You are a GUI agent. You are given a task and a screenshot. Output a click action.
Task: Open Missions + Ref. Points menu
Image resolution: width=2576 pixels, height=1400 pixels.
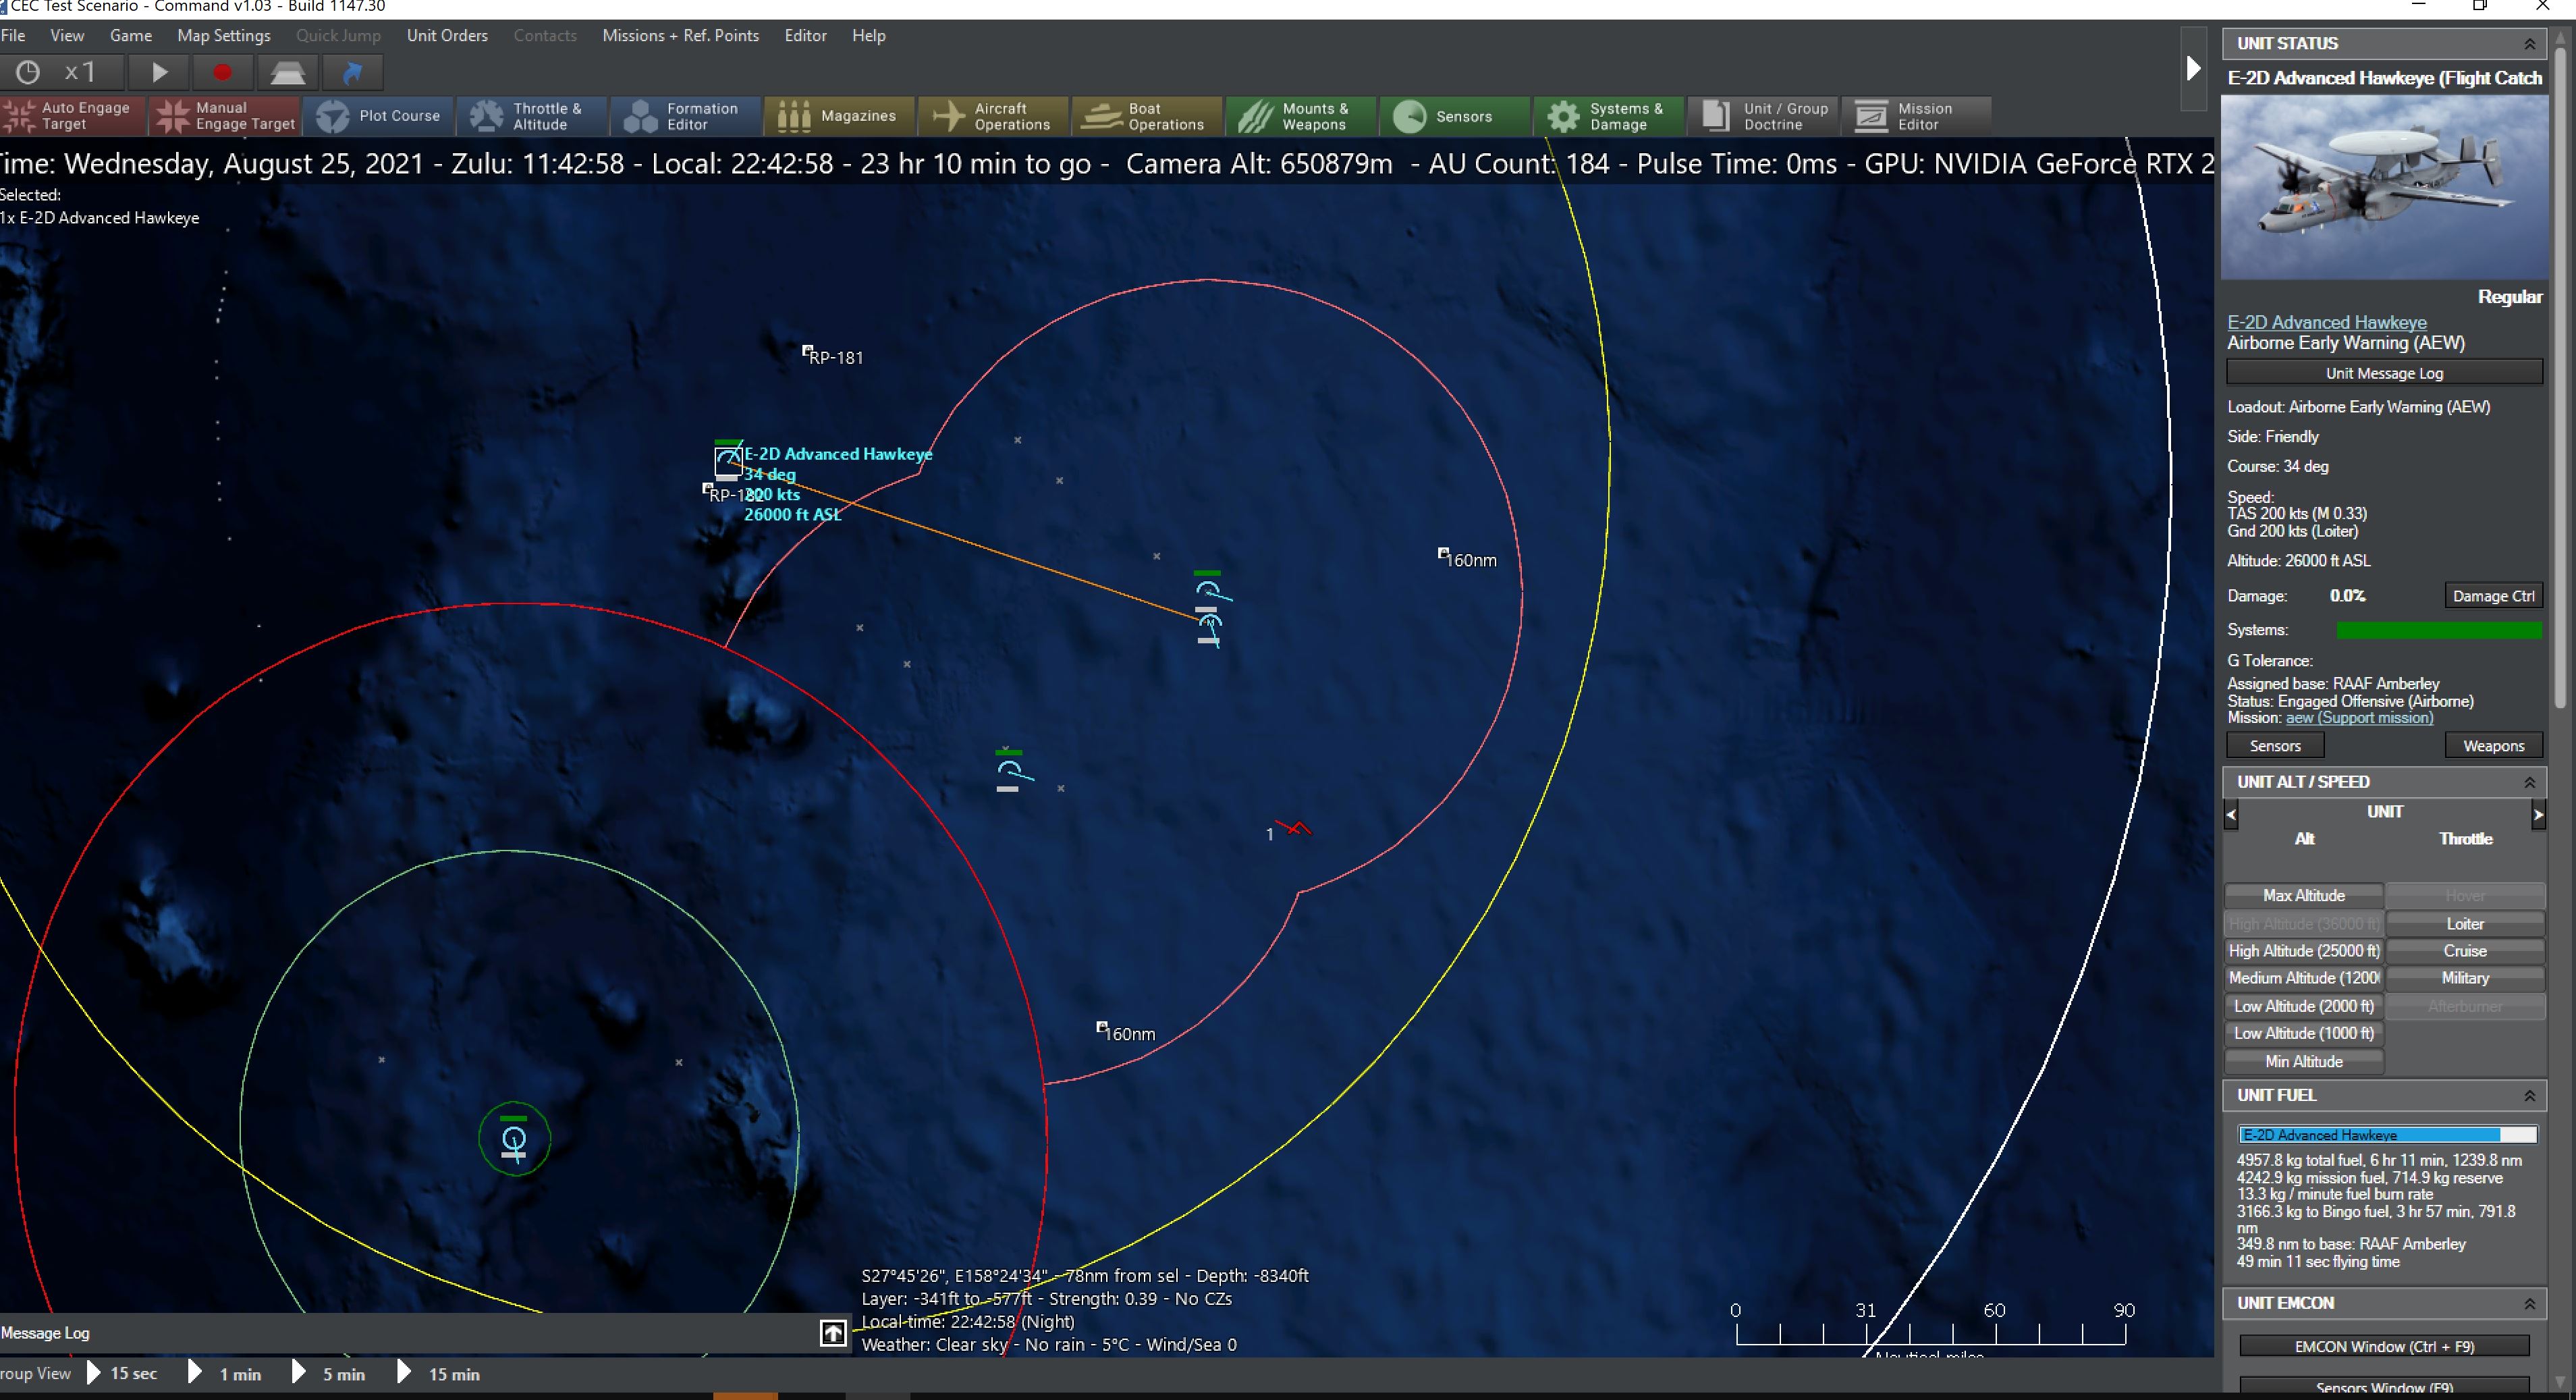coord(680,35)
